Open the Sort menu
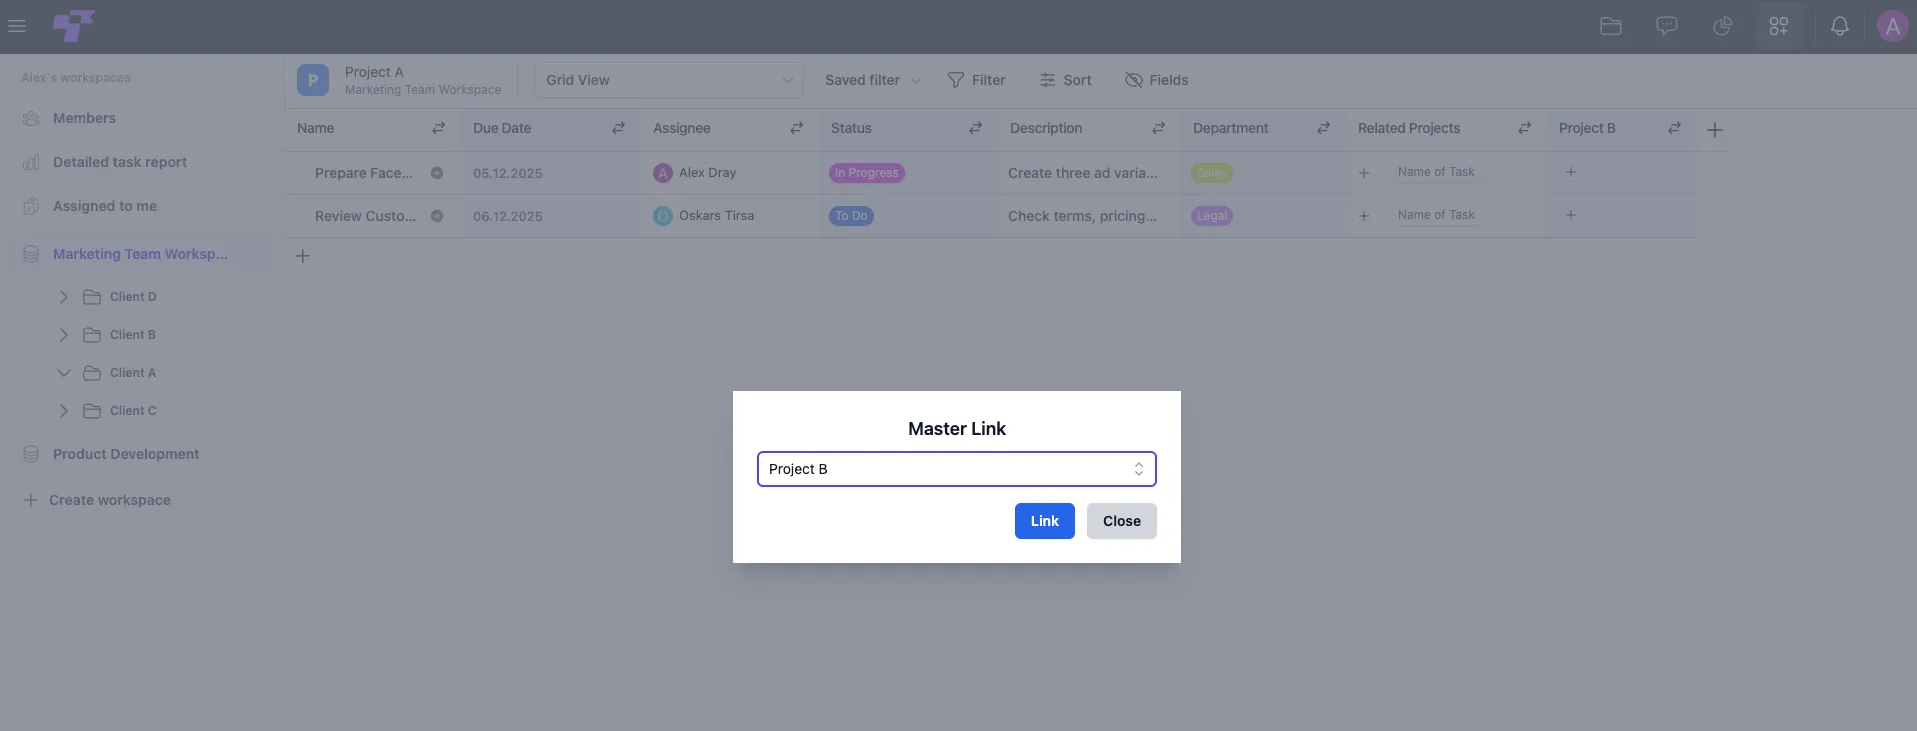This screenshot has width=1917, height=731. click(x=1065, y=80)
